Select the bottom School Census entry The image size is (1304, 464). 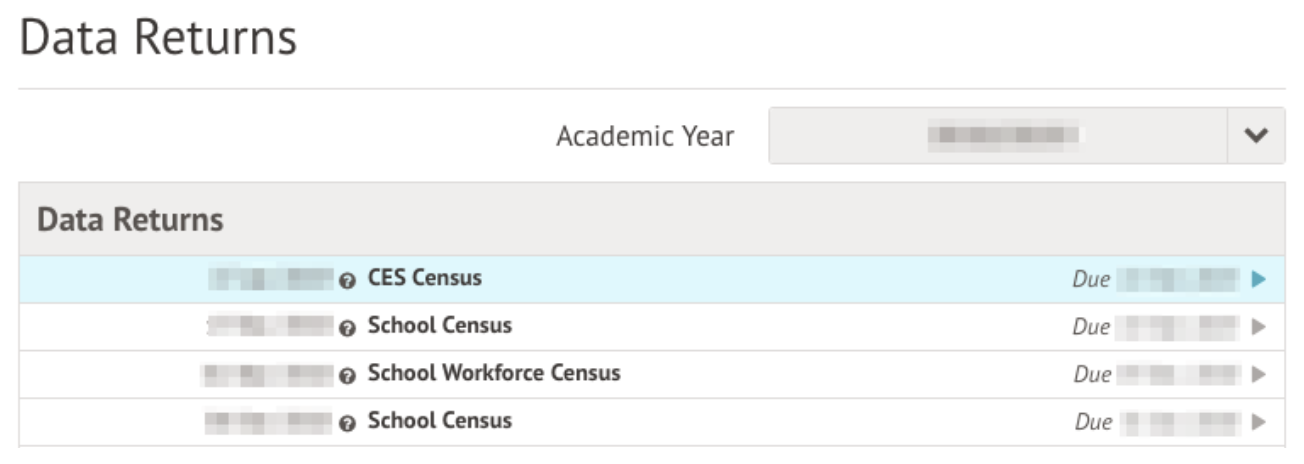(x=439, y=420)
